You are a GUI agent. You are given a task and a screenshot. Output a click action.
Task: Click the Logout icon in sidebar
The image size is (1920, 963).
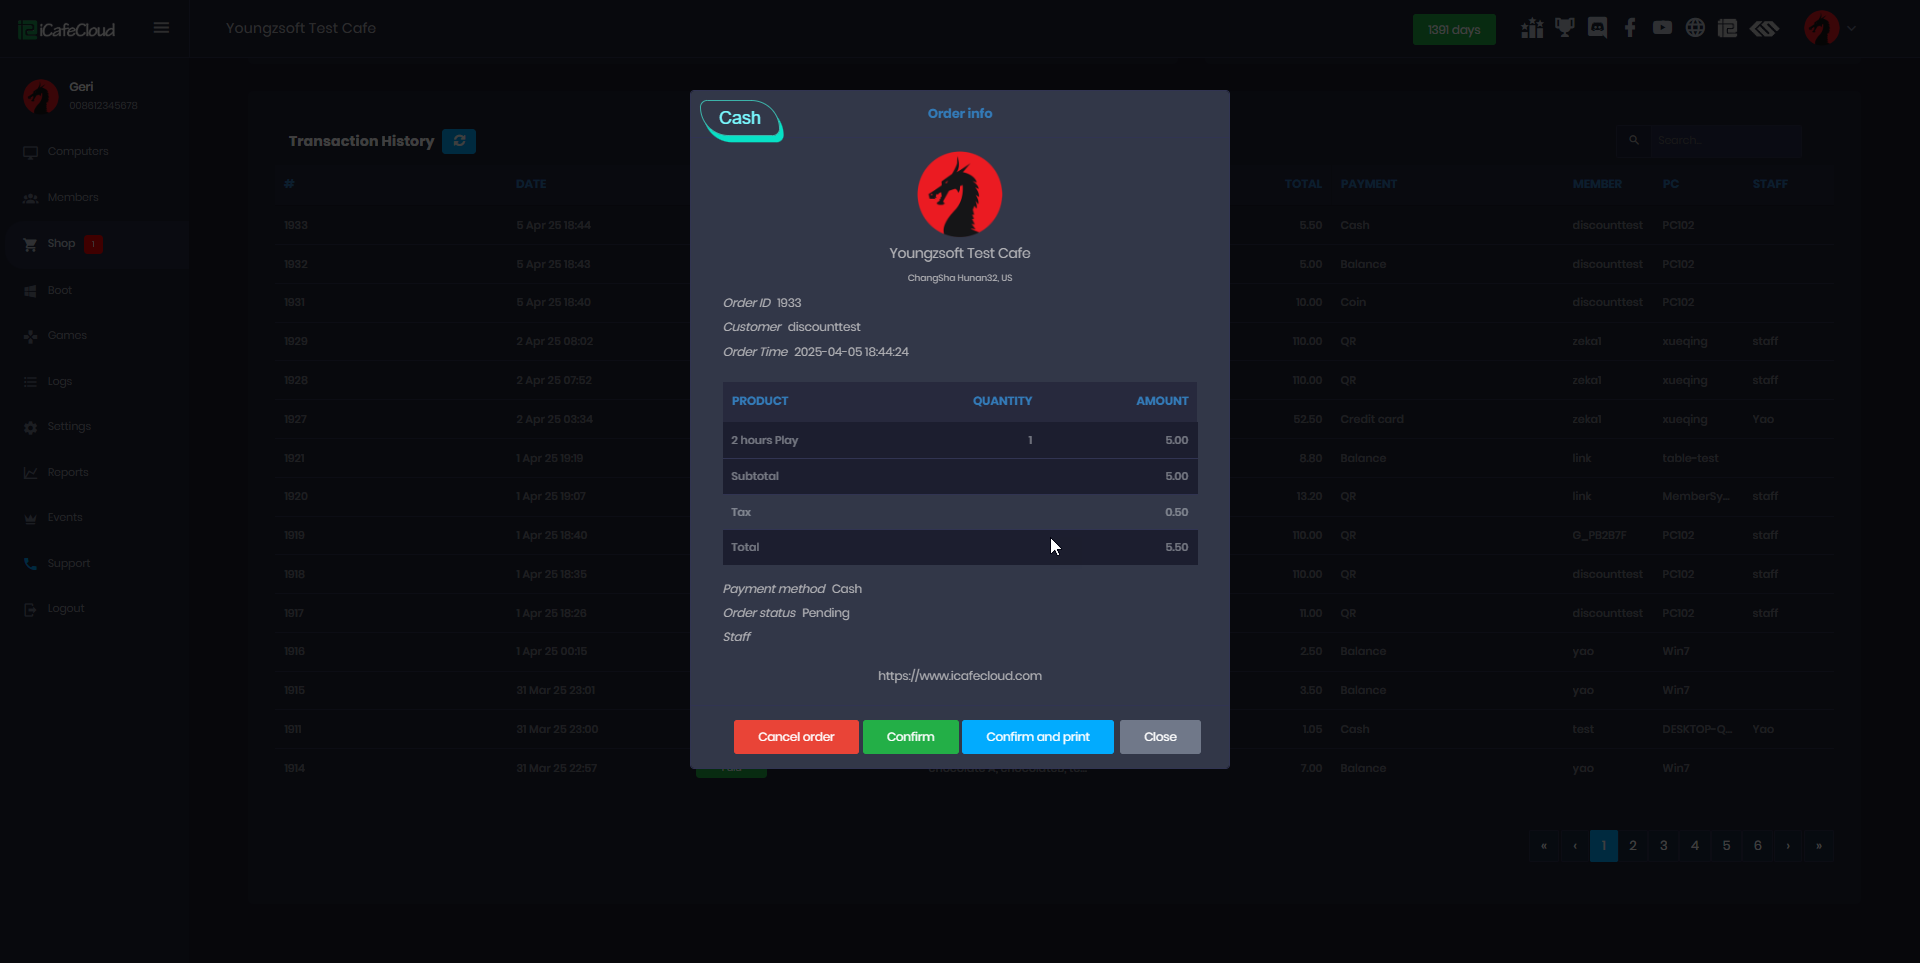point(30,609)
